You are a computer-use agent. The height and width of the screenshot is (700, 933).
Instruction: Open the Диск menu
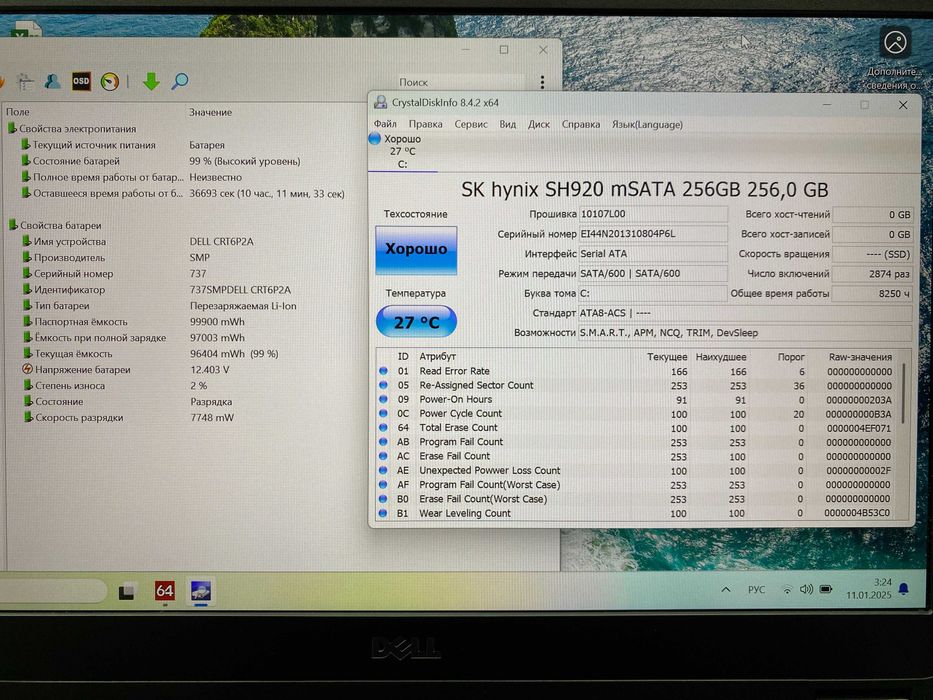coord(538,124)
